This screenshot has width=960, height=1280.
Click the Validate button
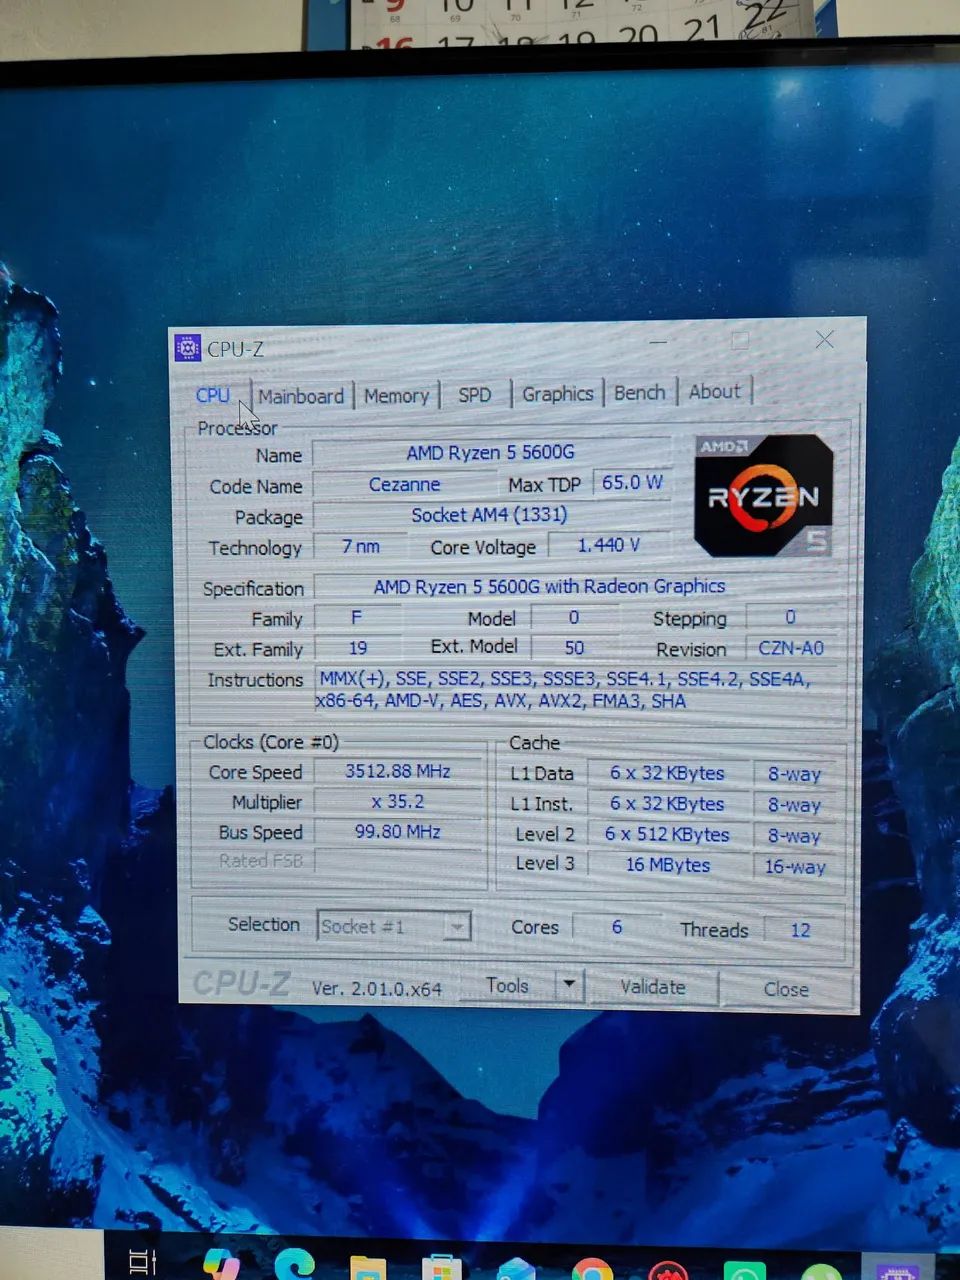pos(653,987)
